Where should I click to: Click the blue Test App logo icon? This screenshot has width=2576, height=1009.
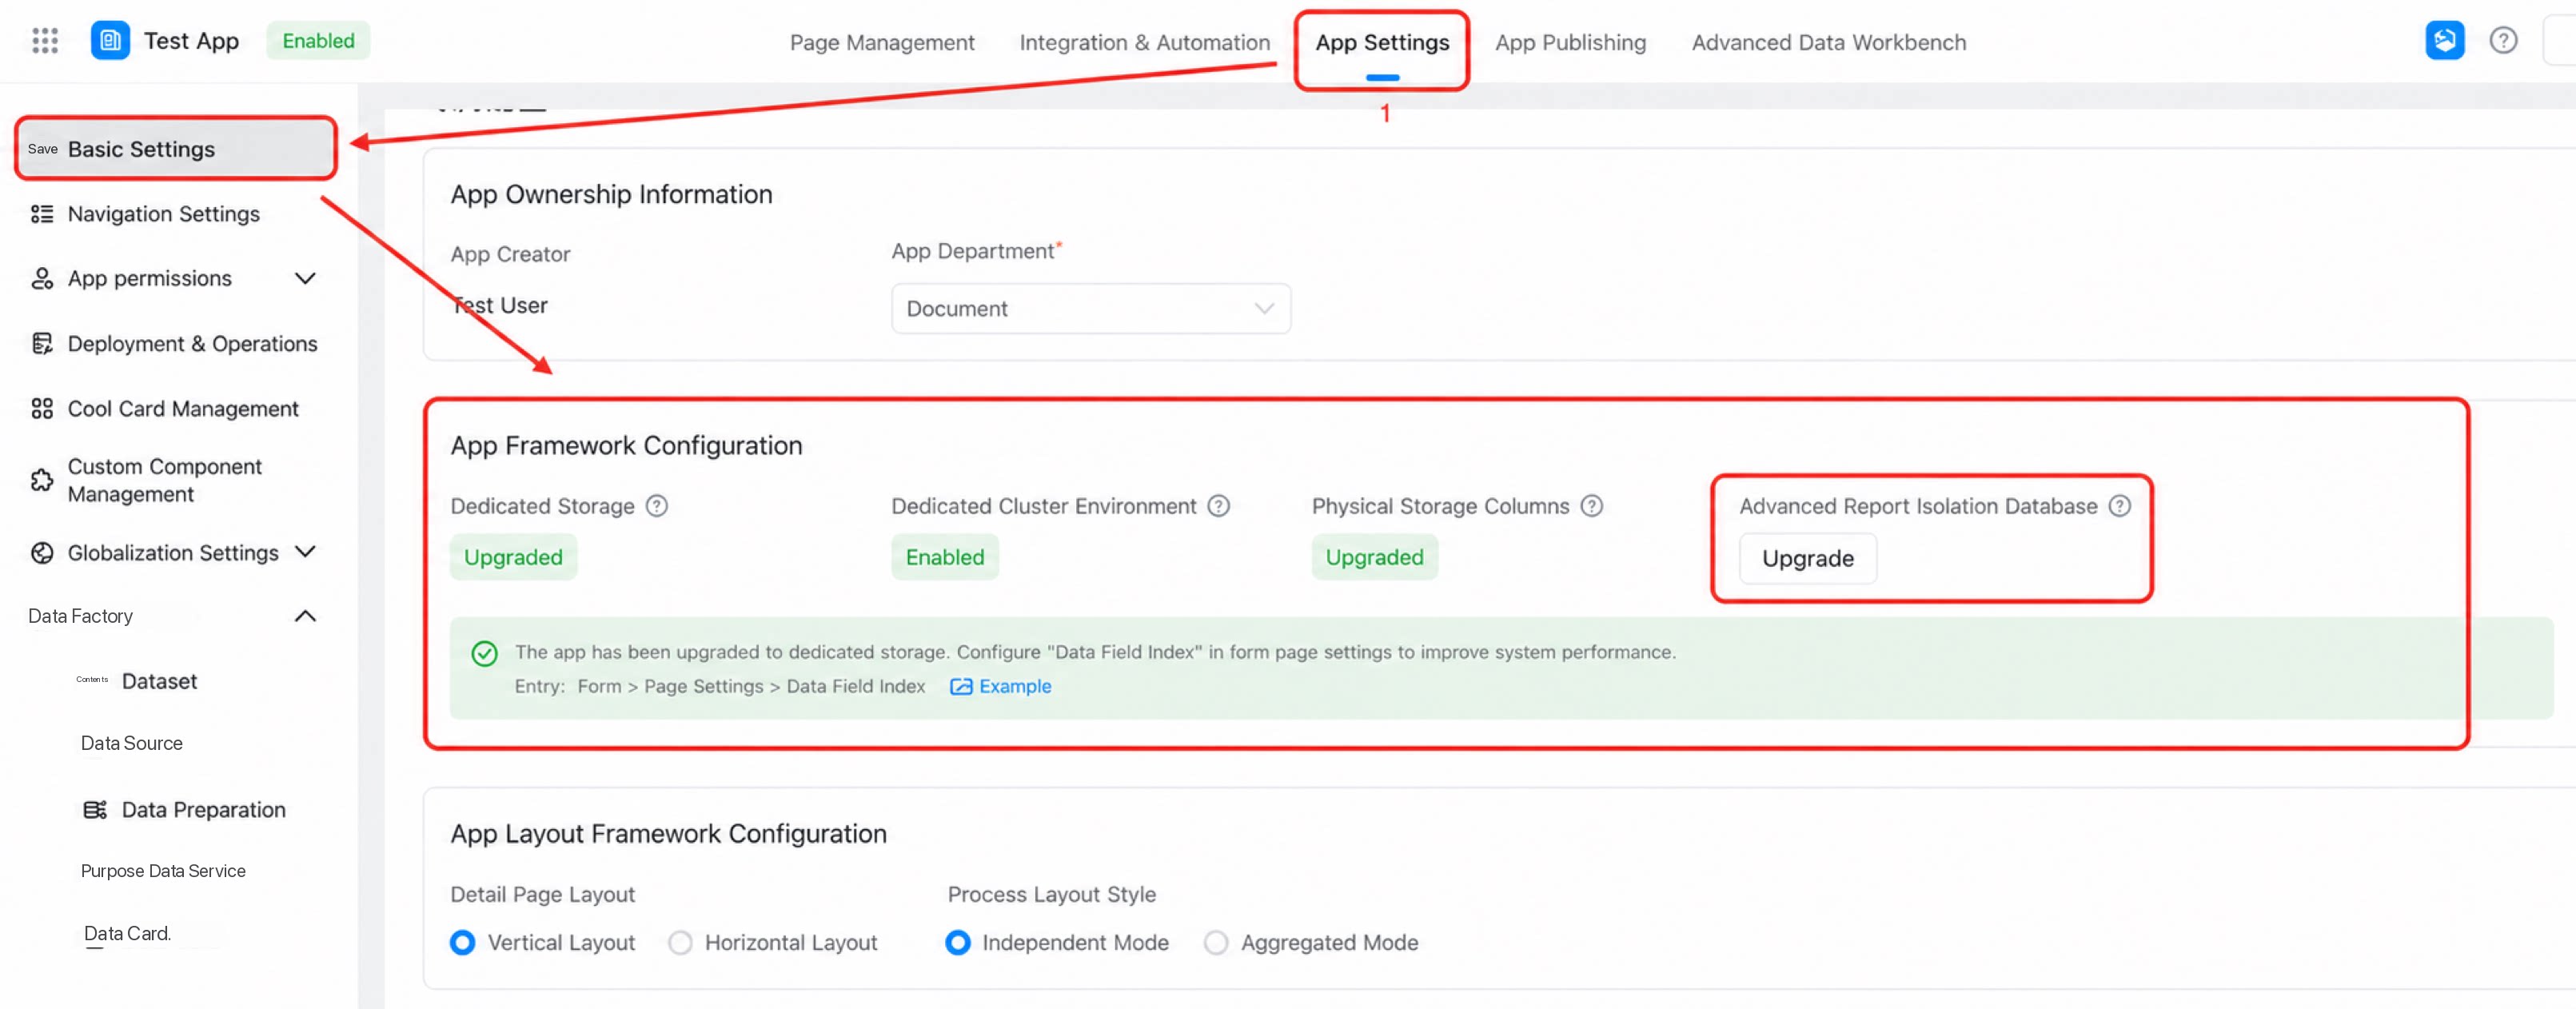tap(110, 40)
